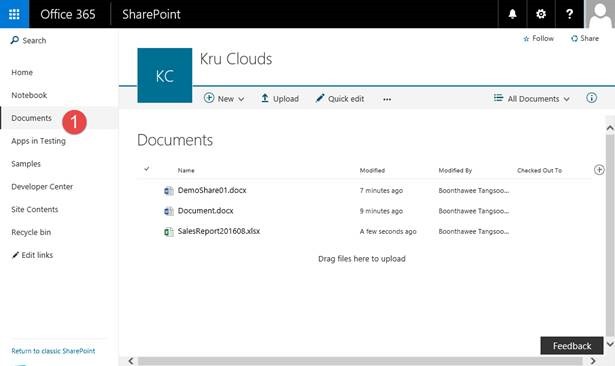
Task: Click the Follow link text
Action: coord(543,38)
